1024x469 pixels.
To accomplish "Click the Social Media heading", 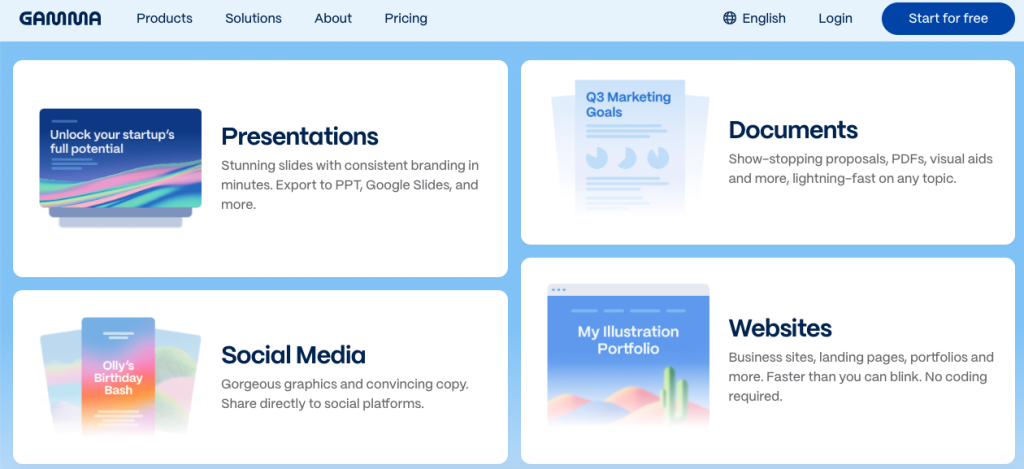I will [x=293, y=355].
